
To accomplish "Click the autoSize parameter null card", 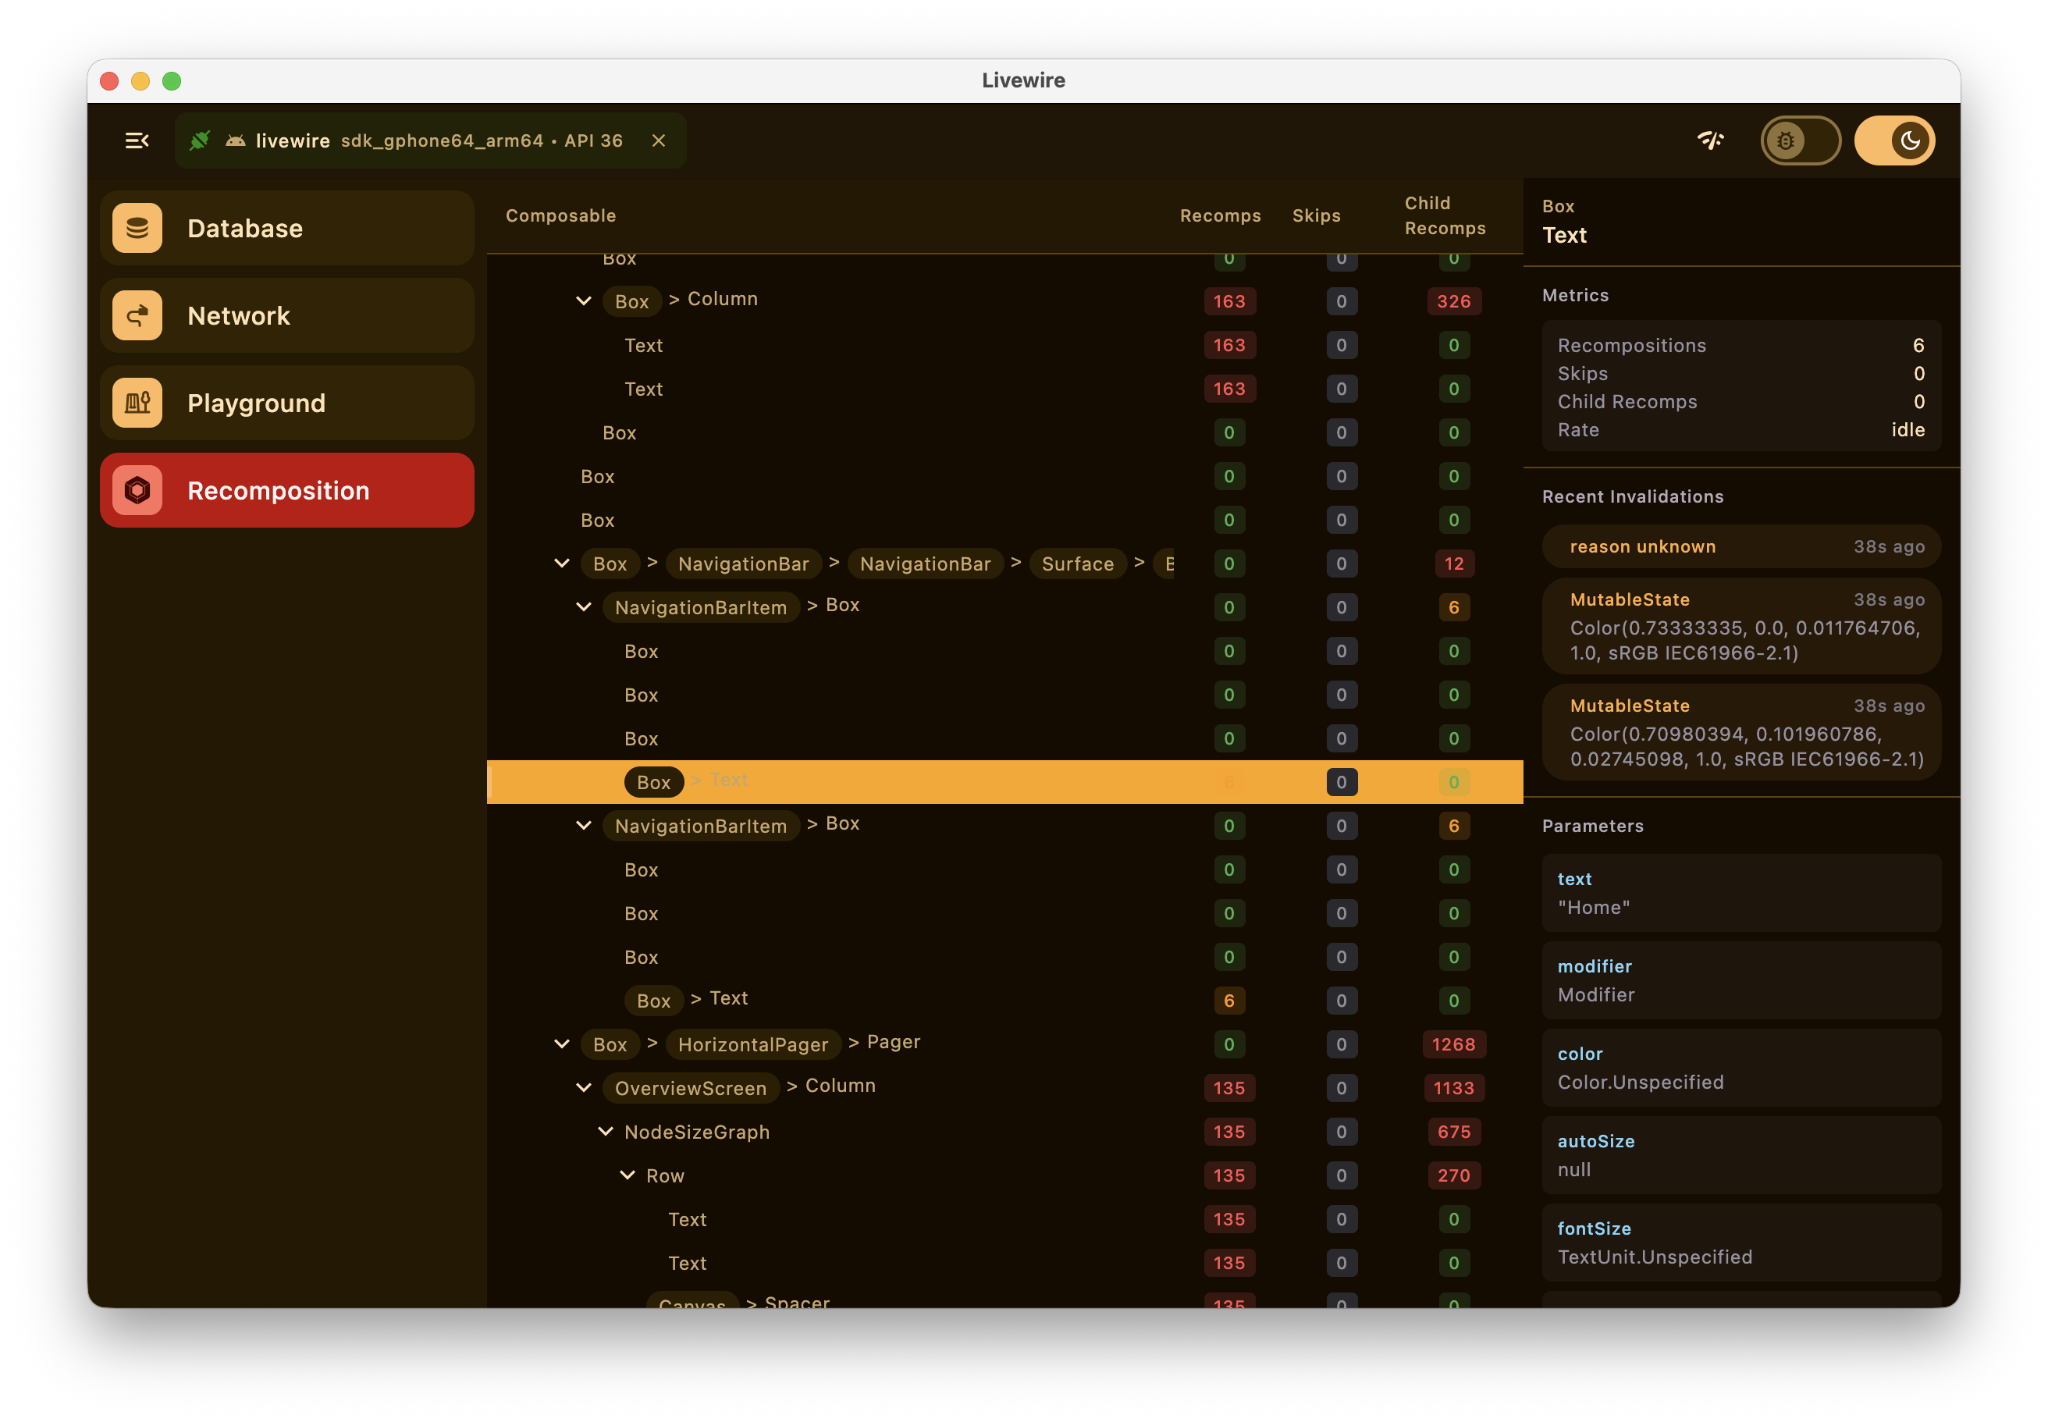I will (1741, 1155).
